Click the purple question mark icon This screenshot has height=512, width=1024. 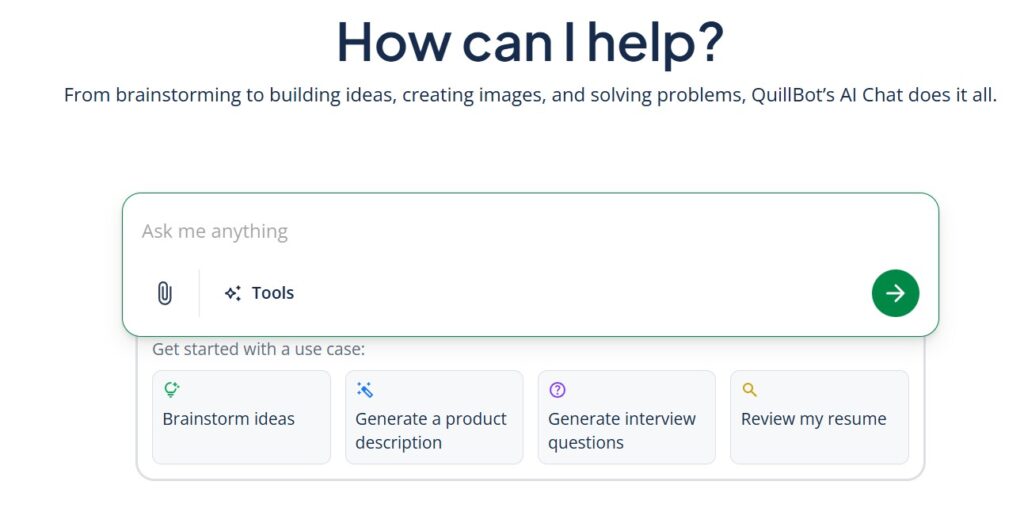tap(557, 390)
